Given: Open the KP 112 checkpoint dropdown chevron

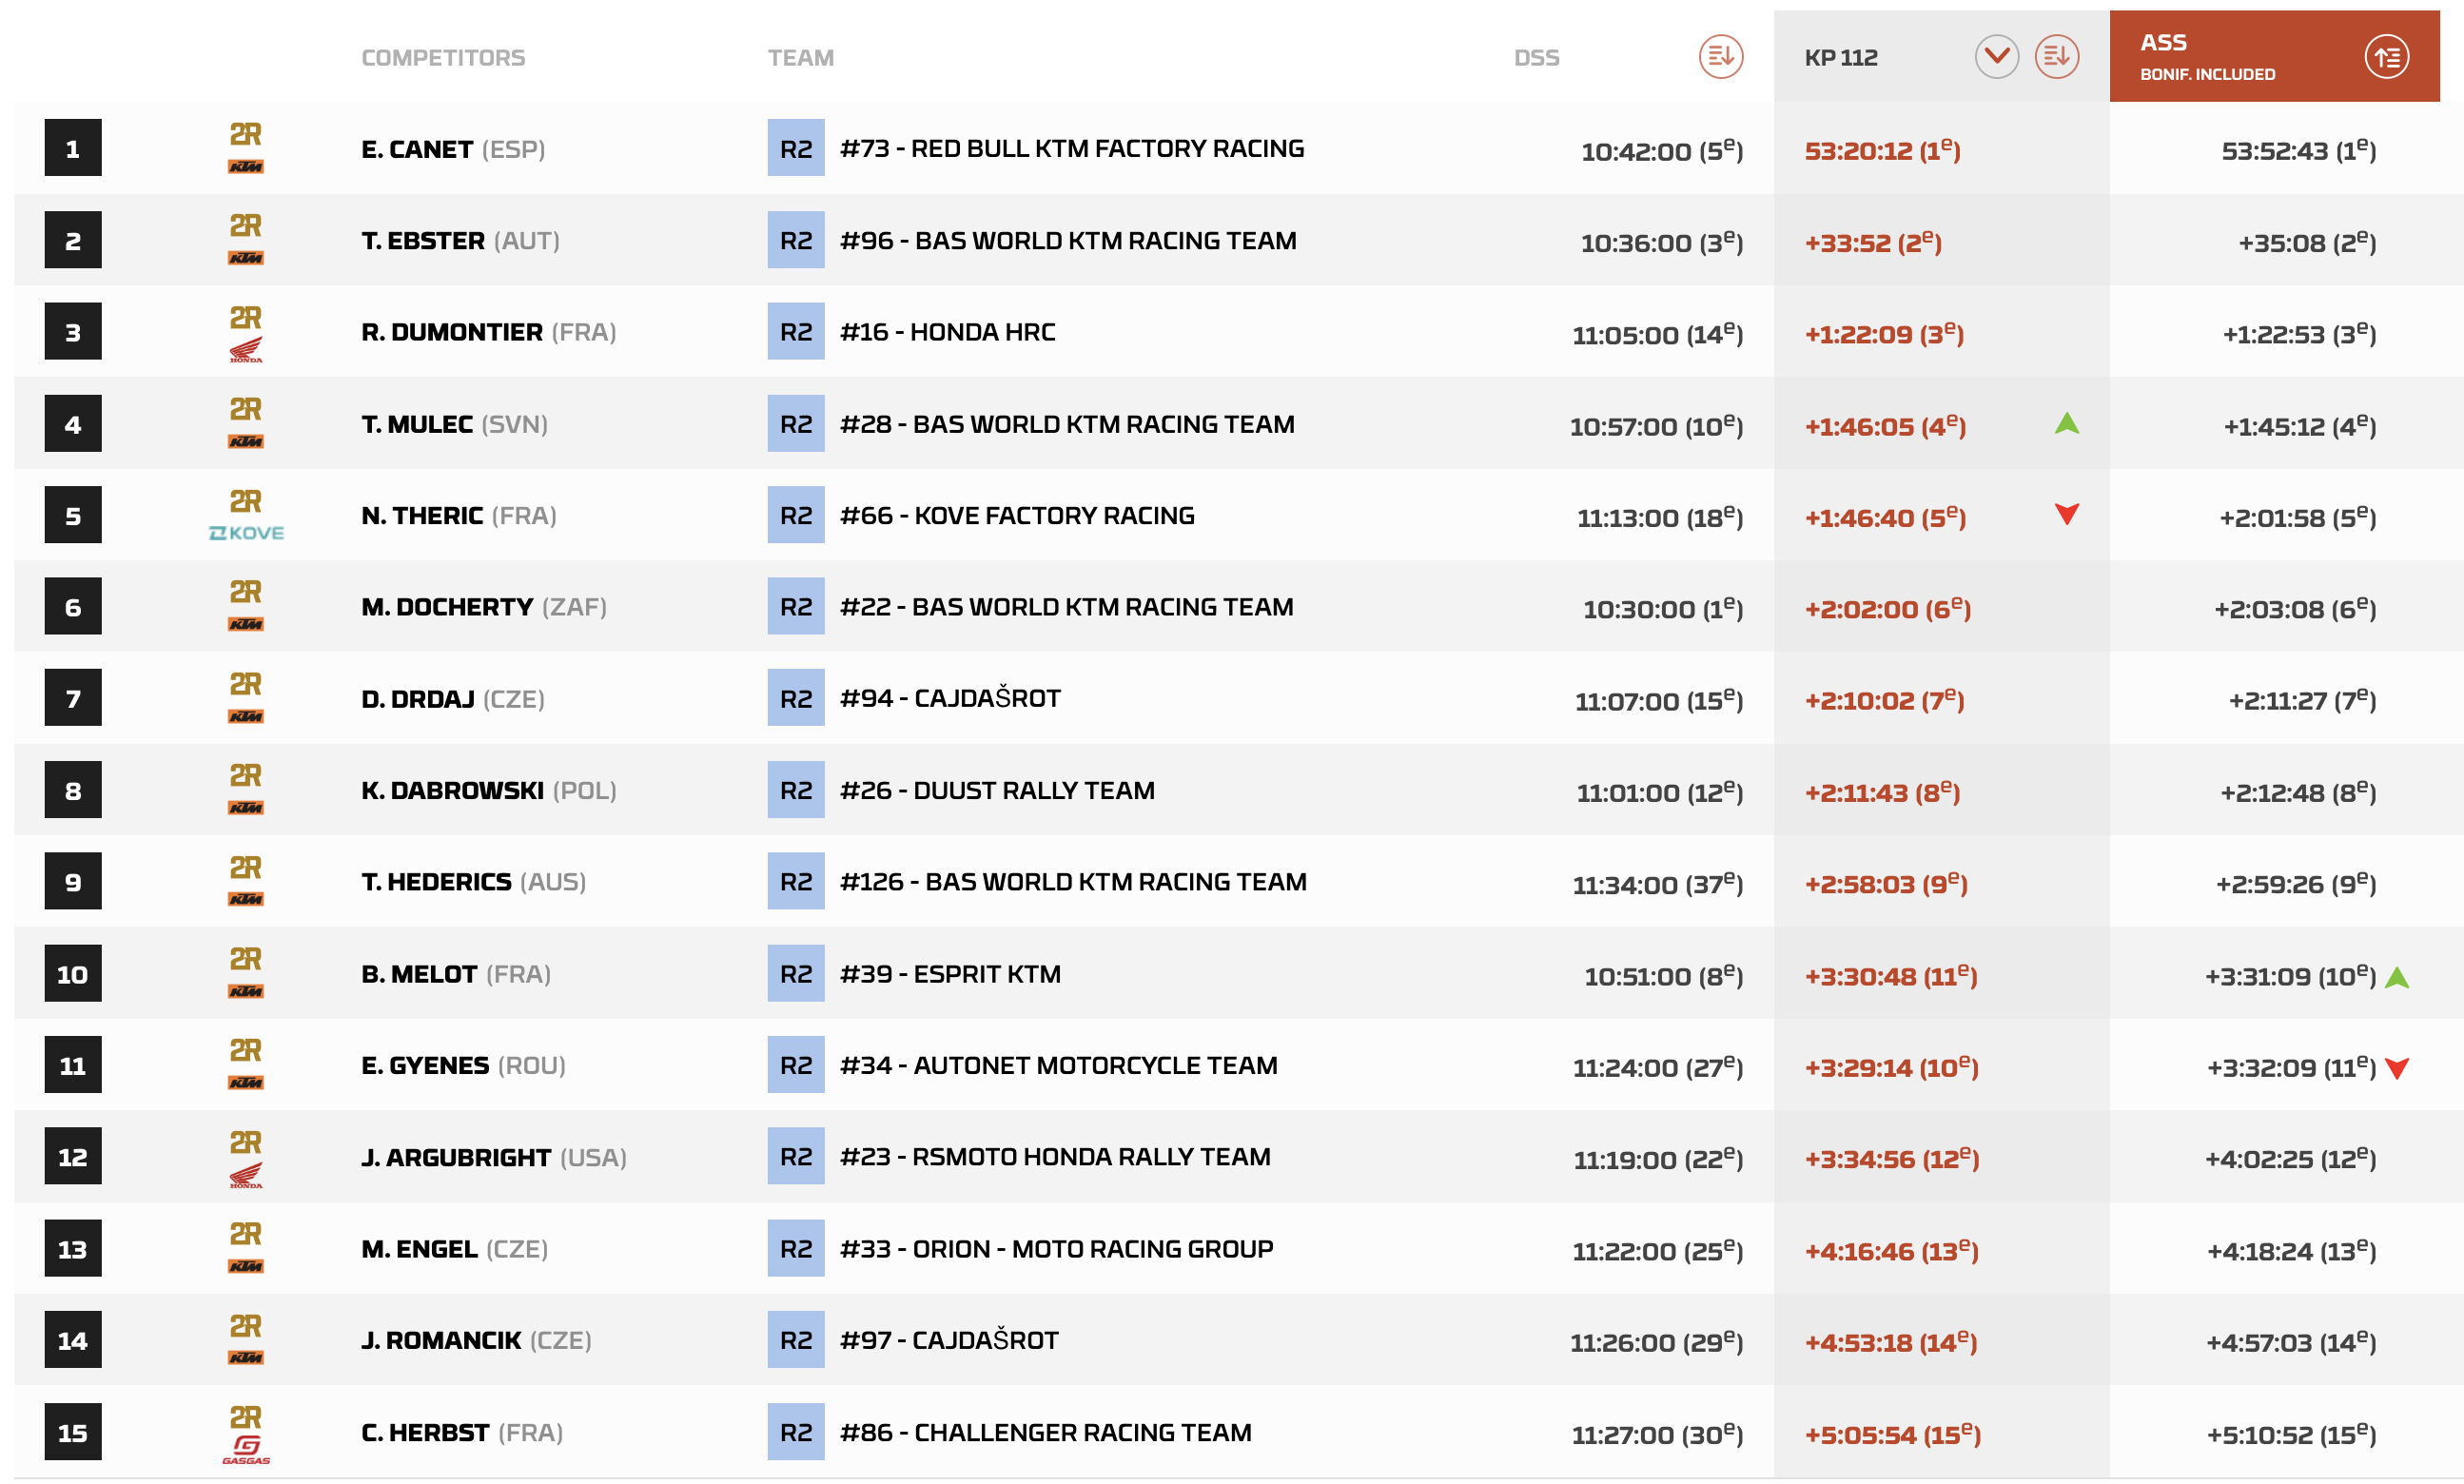Looking at the screenshot, I should pyautogui.click(x=1996, y=57).
